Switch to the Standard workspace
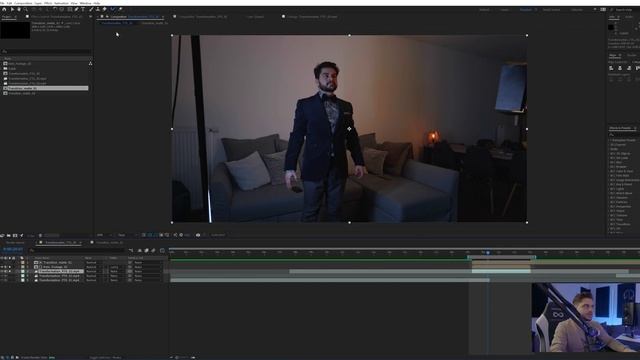Image resolution: width=640 pixels, height=360 pixels. tap(526, 10)
